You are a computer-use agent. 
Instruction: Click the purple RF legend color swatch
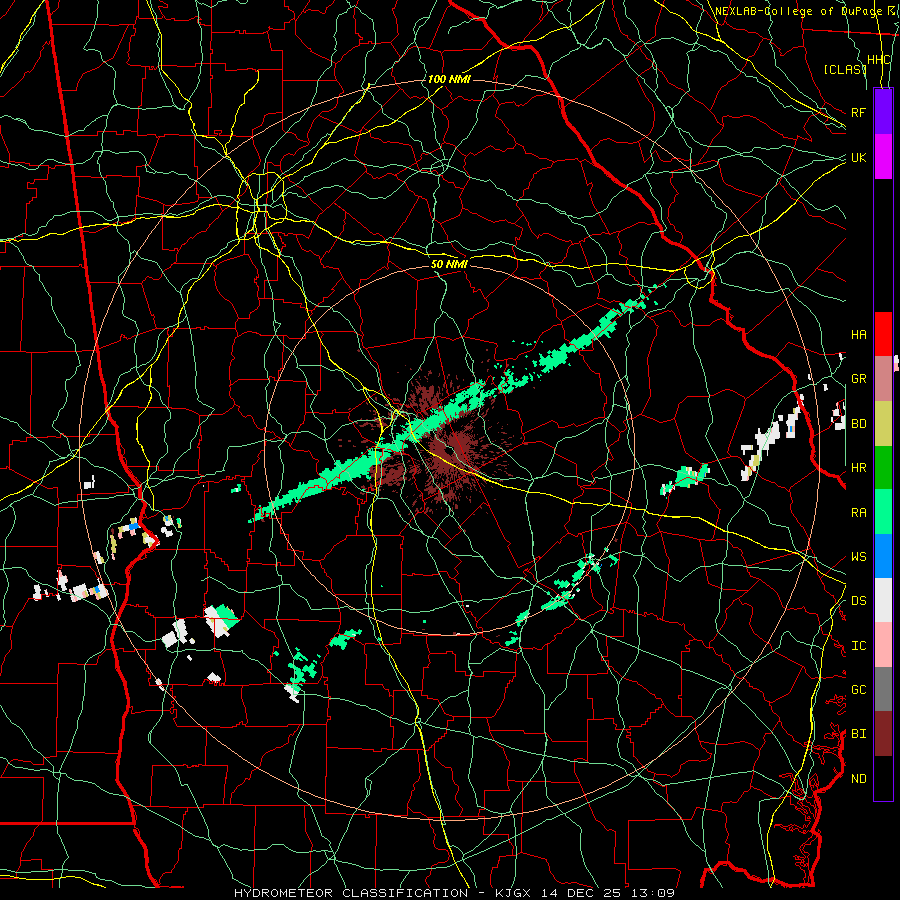(x=883, y=112)
